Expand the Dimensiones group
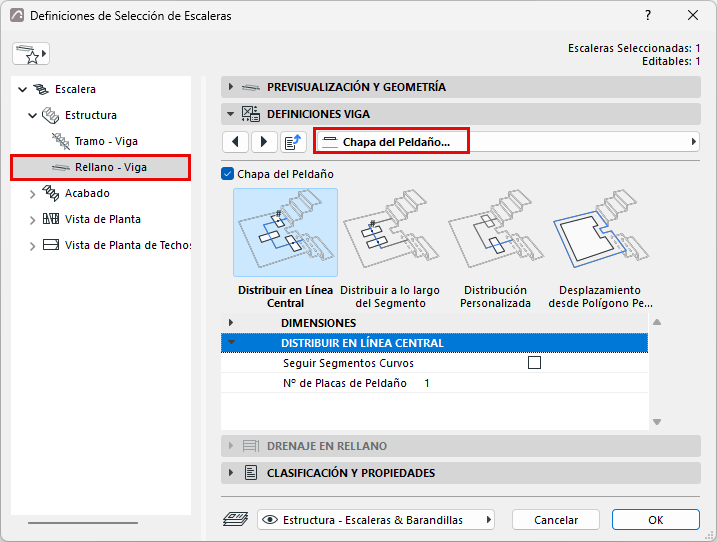The height and width of the screenshot is (542, 717). [x=231, y=322]
